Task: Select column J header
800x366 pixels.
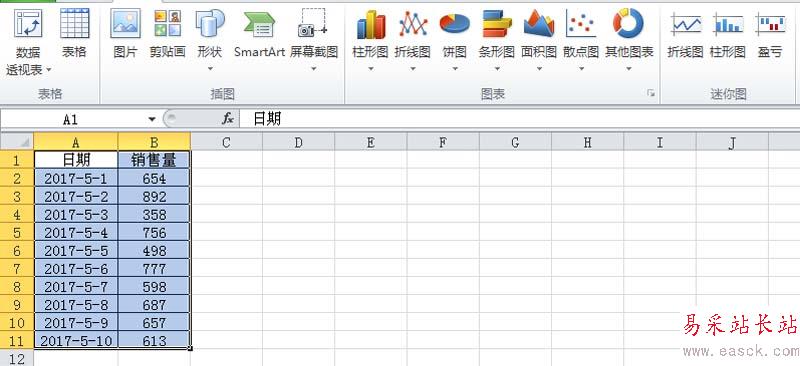Action: pos(732,142)
